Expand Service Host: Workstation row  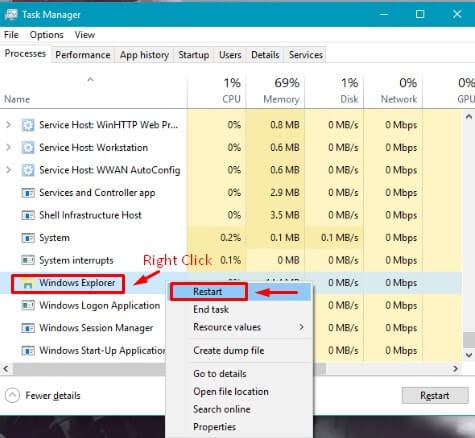tap(8, 147)
